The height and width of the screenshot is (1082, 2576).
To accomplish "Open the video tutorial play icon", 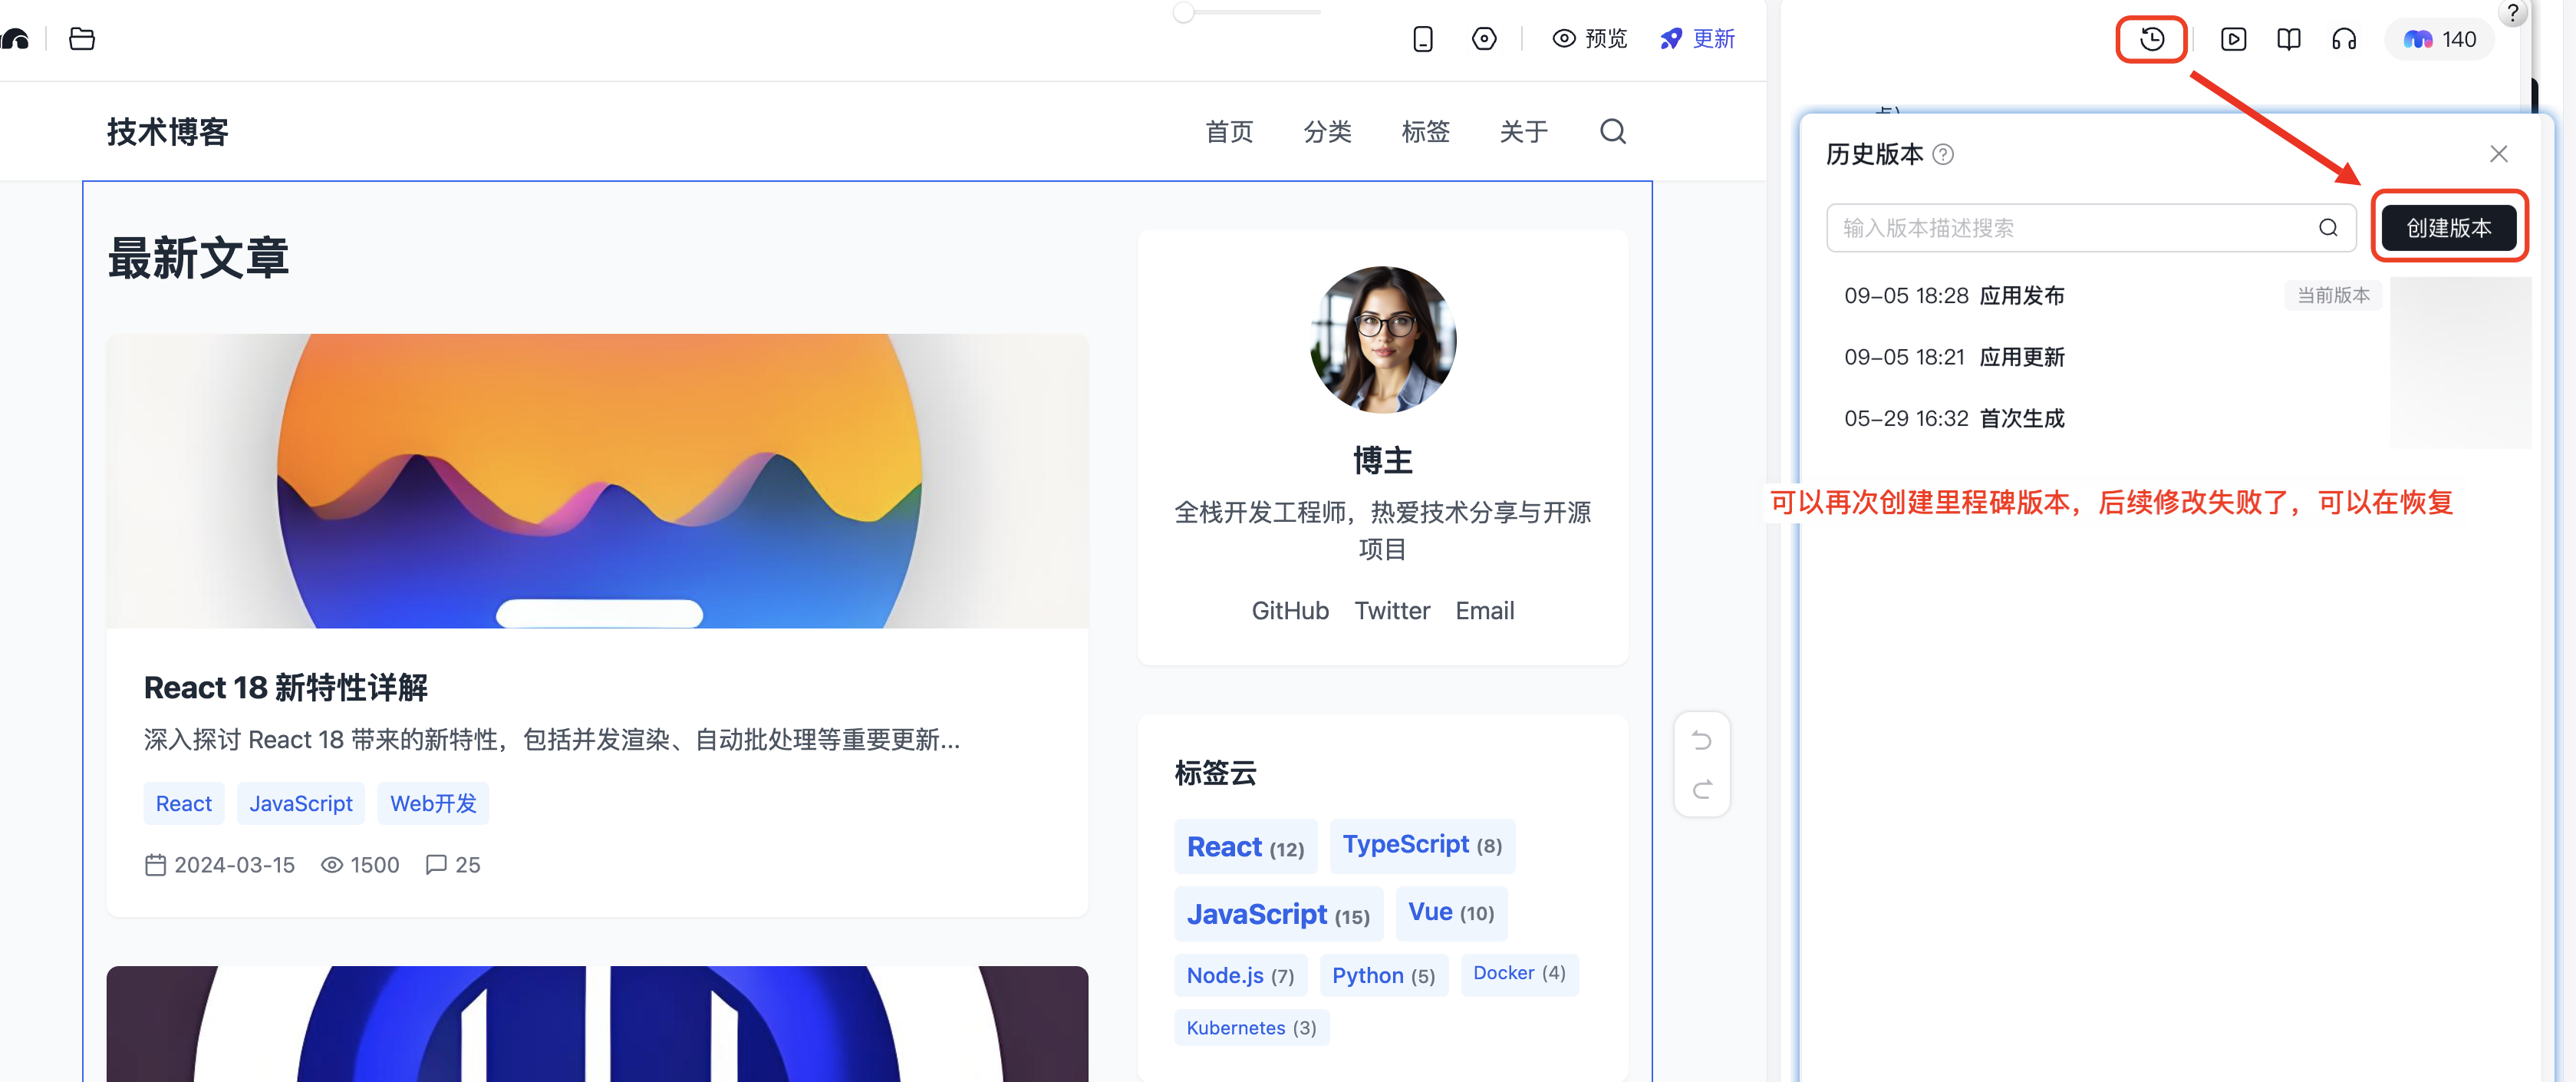I will [2233, 39].
